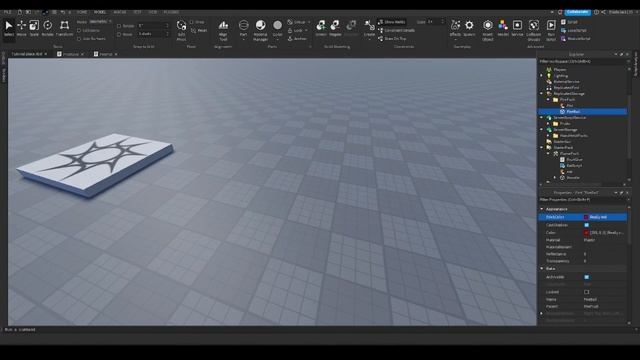The width and height of the screenshot is (640, 360).
Task: Insert a new ModuleScript
Action: click(x=576, y=38)
